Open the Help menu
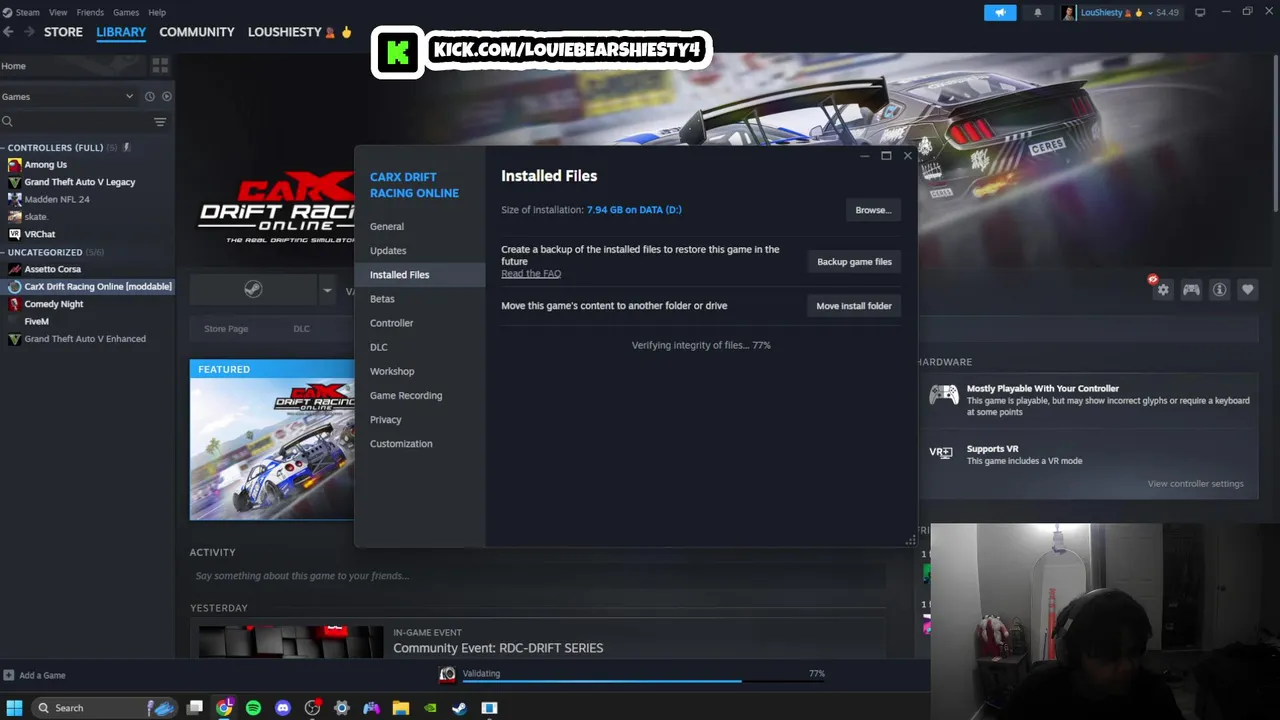The width and height of the screenshot is (1280, 720). tap(157, 12)
